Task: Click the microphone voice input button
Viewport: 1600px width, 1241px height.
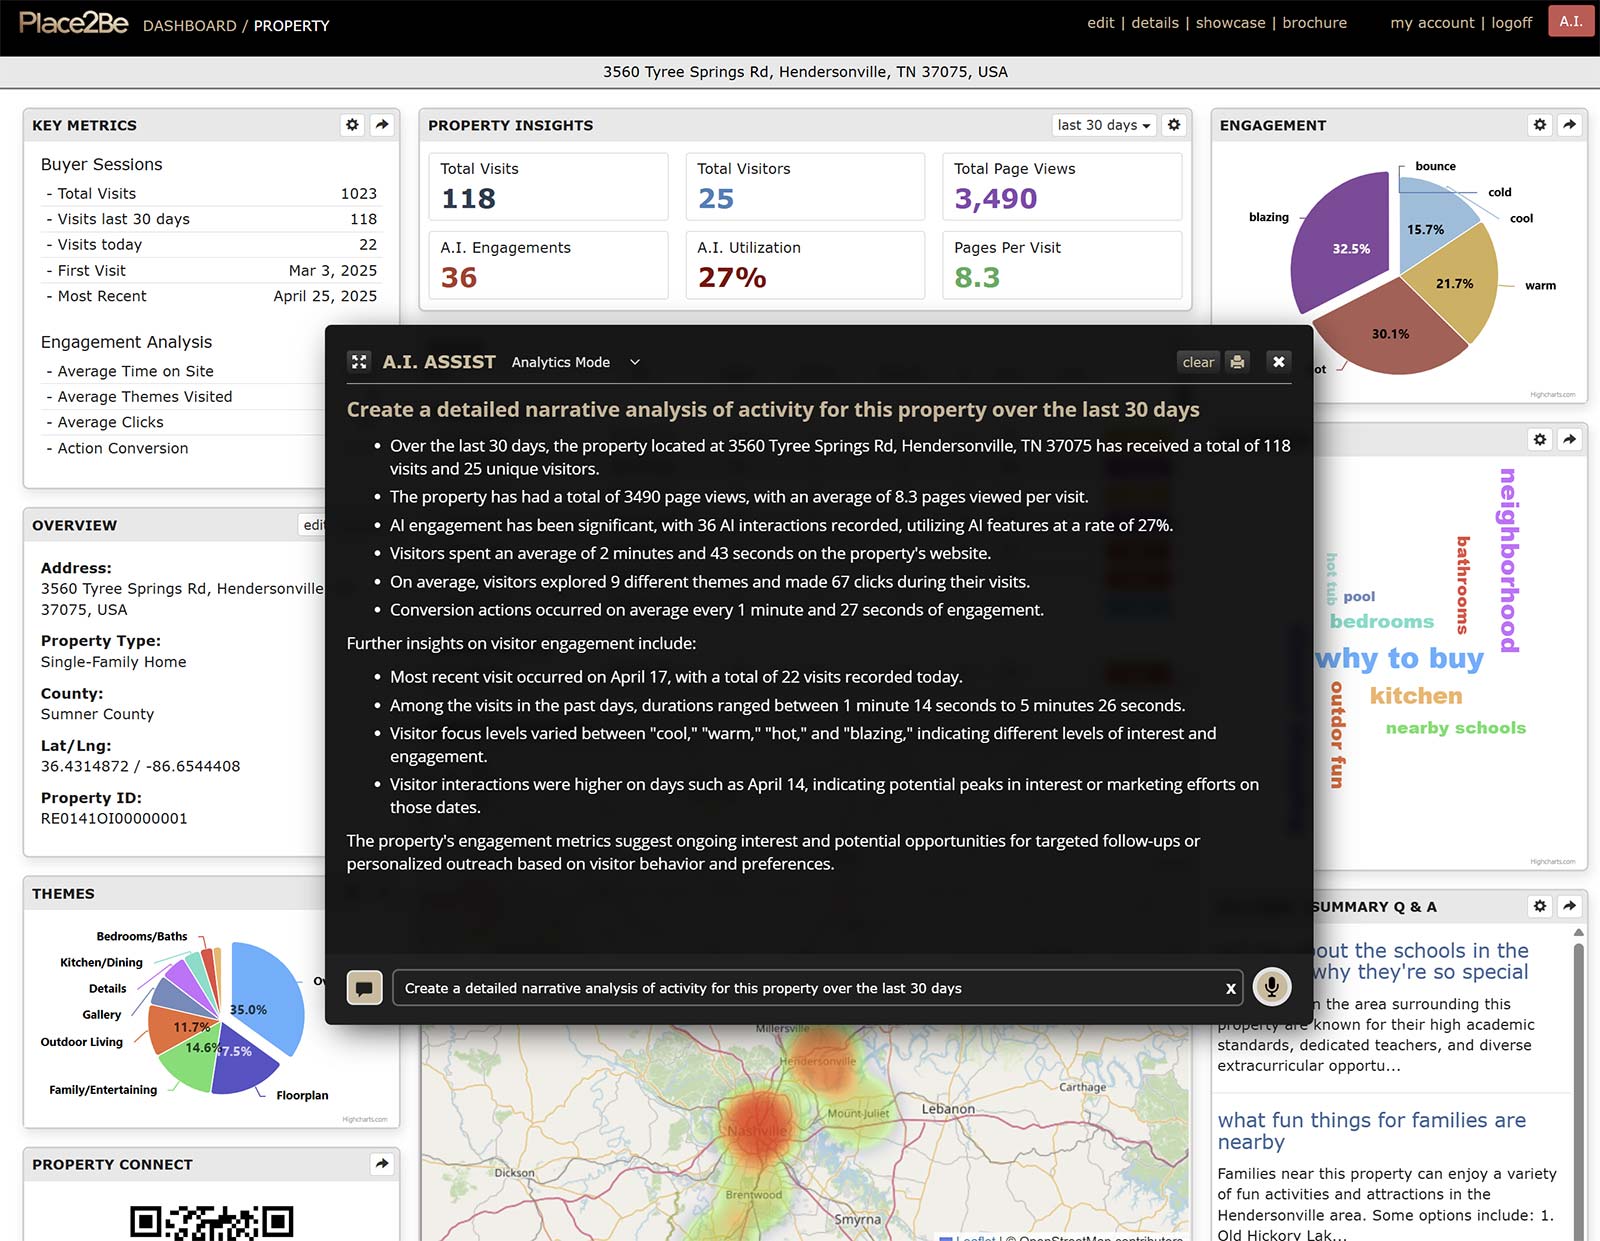Action: tap(1271, 987)
